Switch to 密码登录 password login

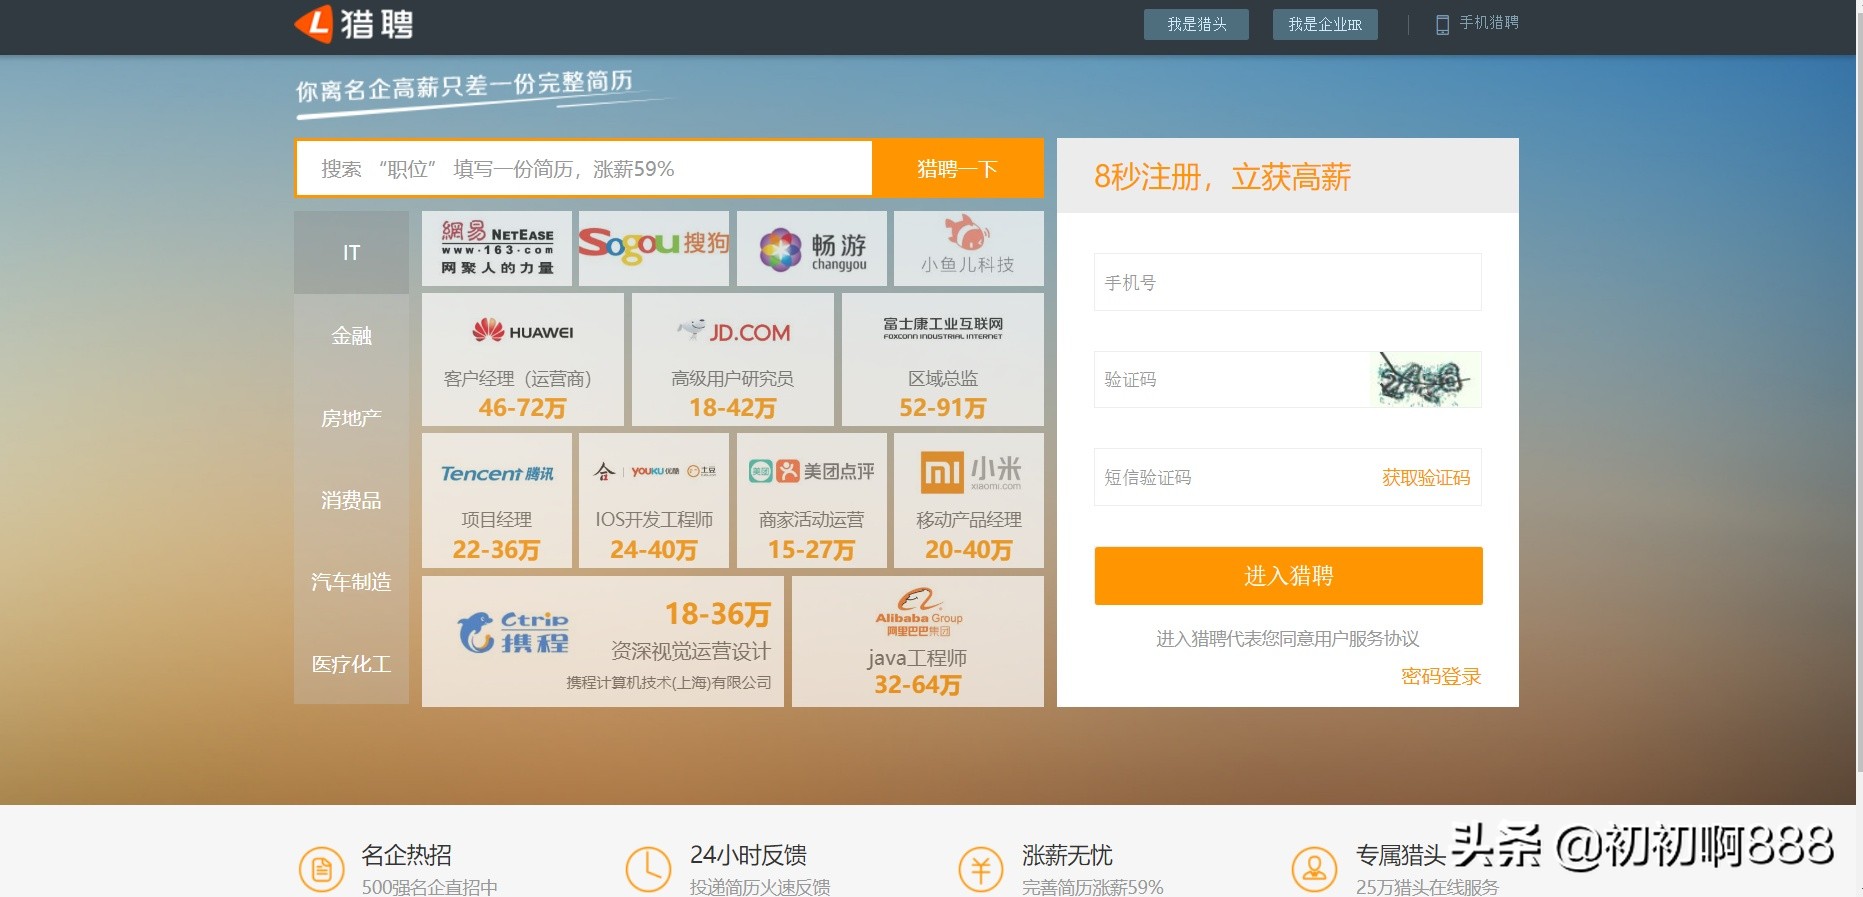(x=1441, y=677)
